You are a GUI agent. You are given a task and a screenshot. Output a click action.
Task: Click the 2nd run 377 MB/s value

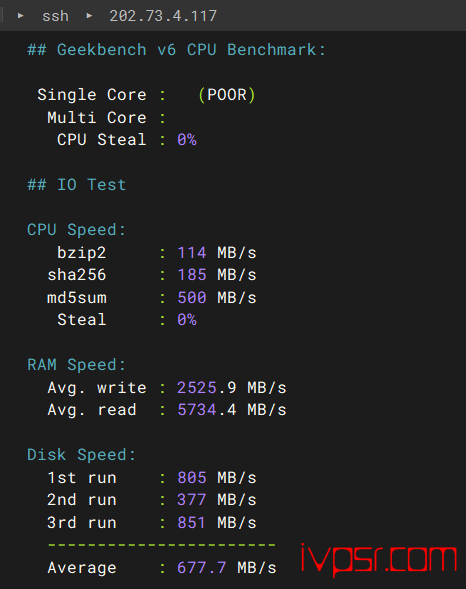[x=217, y=500]
